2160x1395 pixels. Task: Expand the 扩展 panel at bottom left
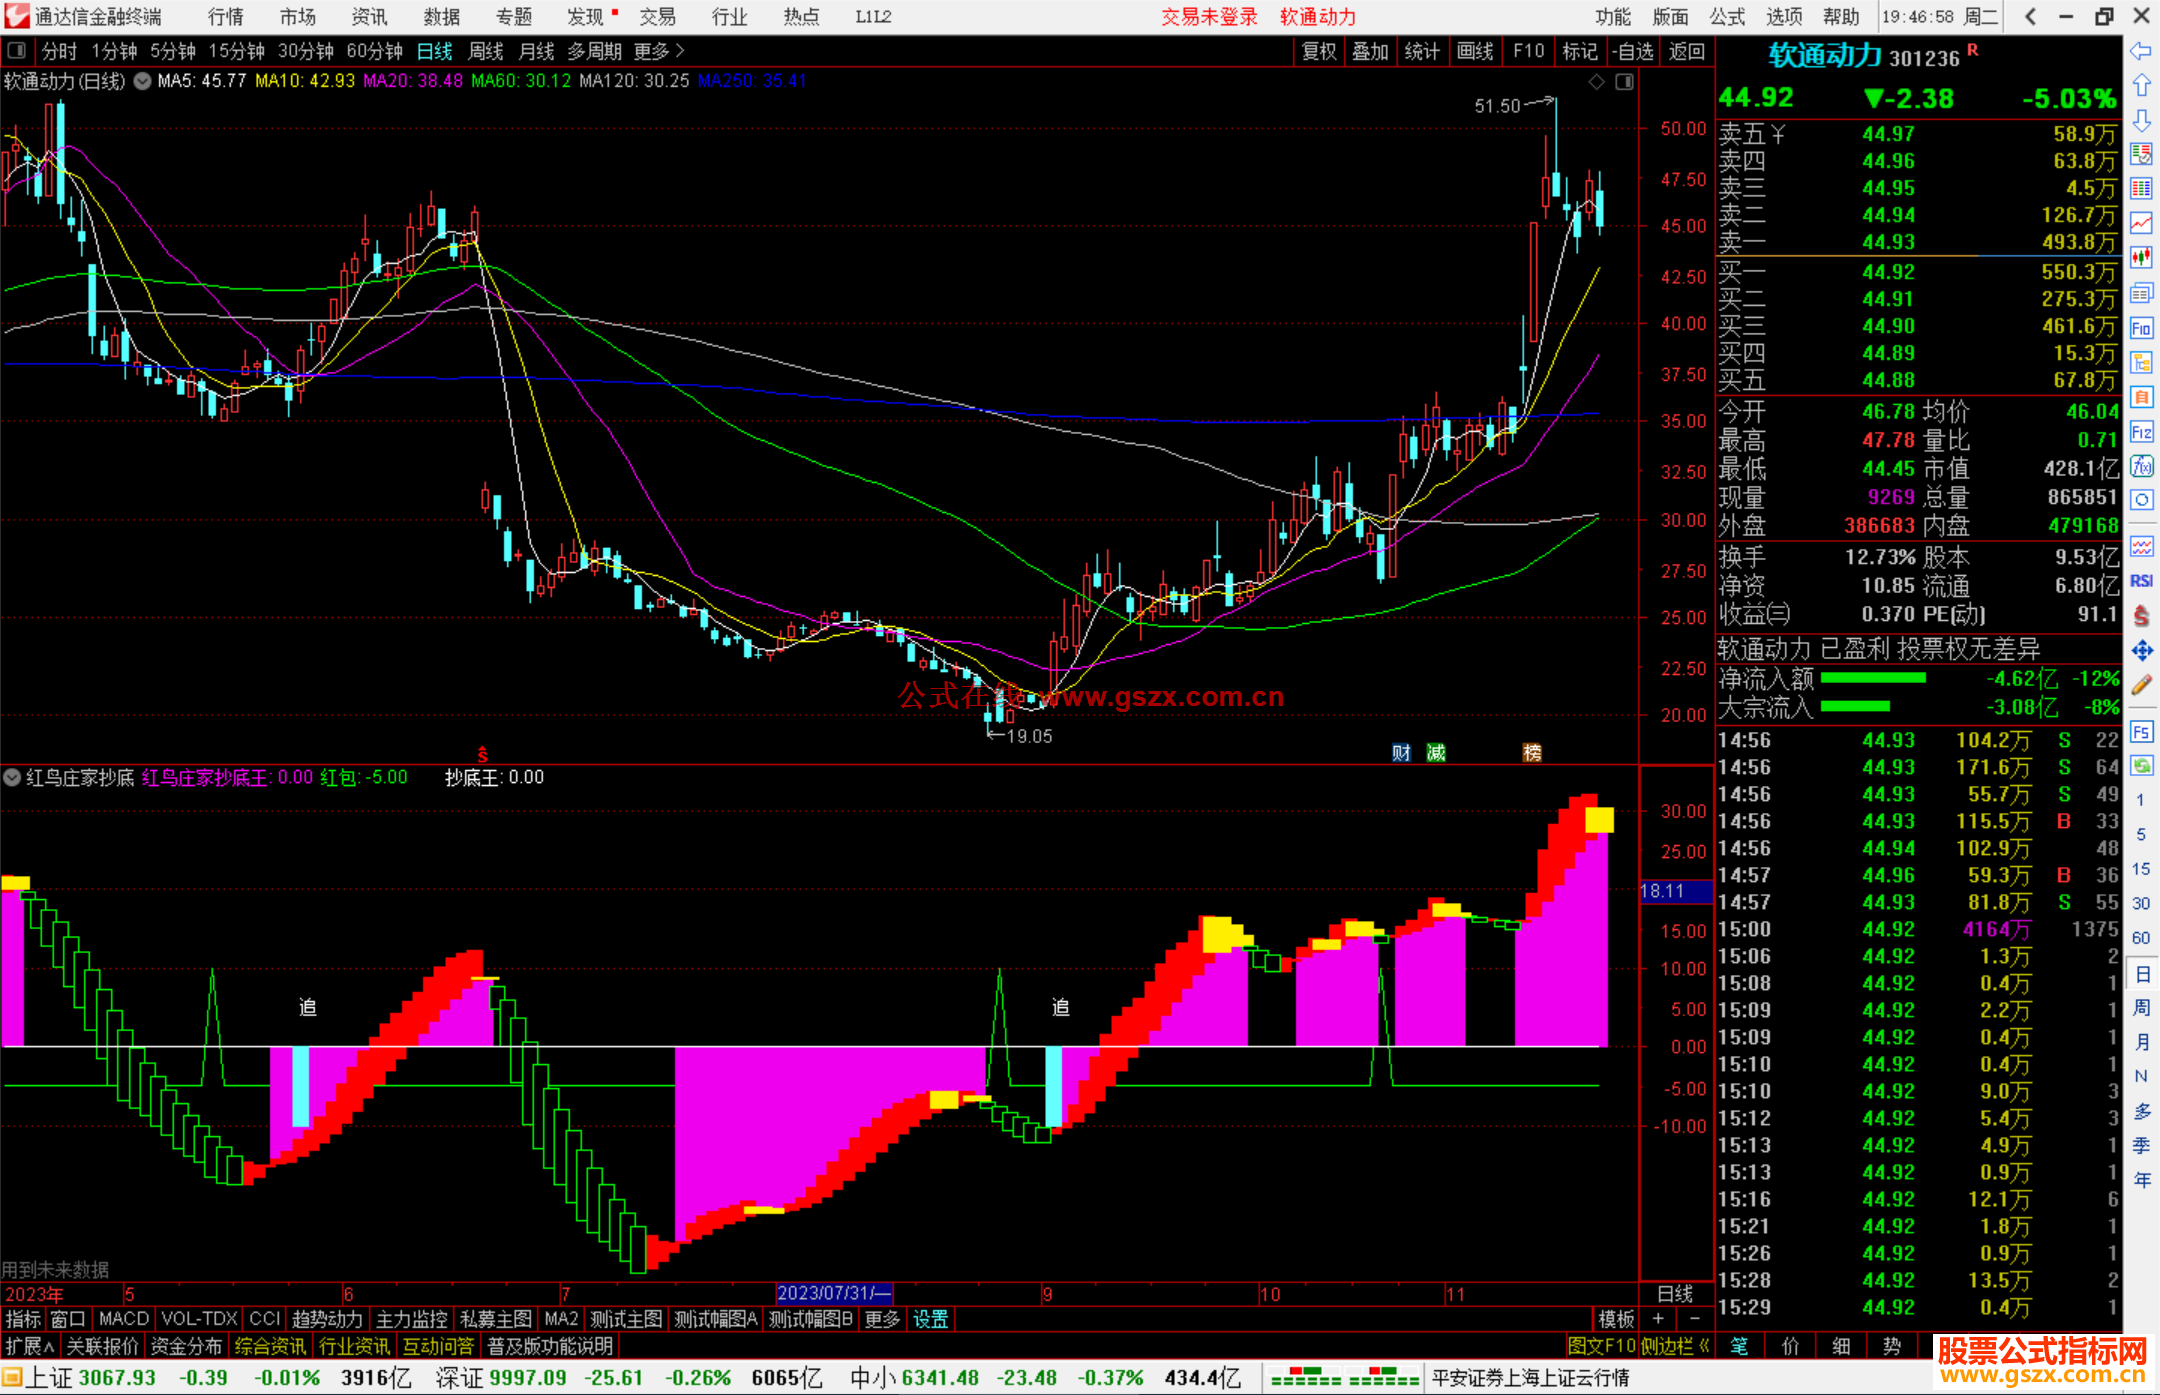(x=29, y=1346)
